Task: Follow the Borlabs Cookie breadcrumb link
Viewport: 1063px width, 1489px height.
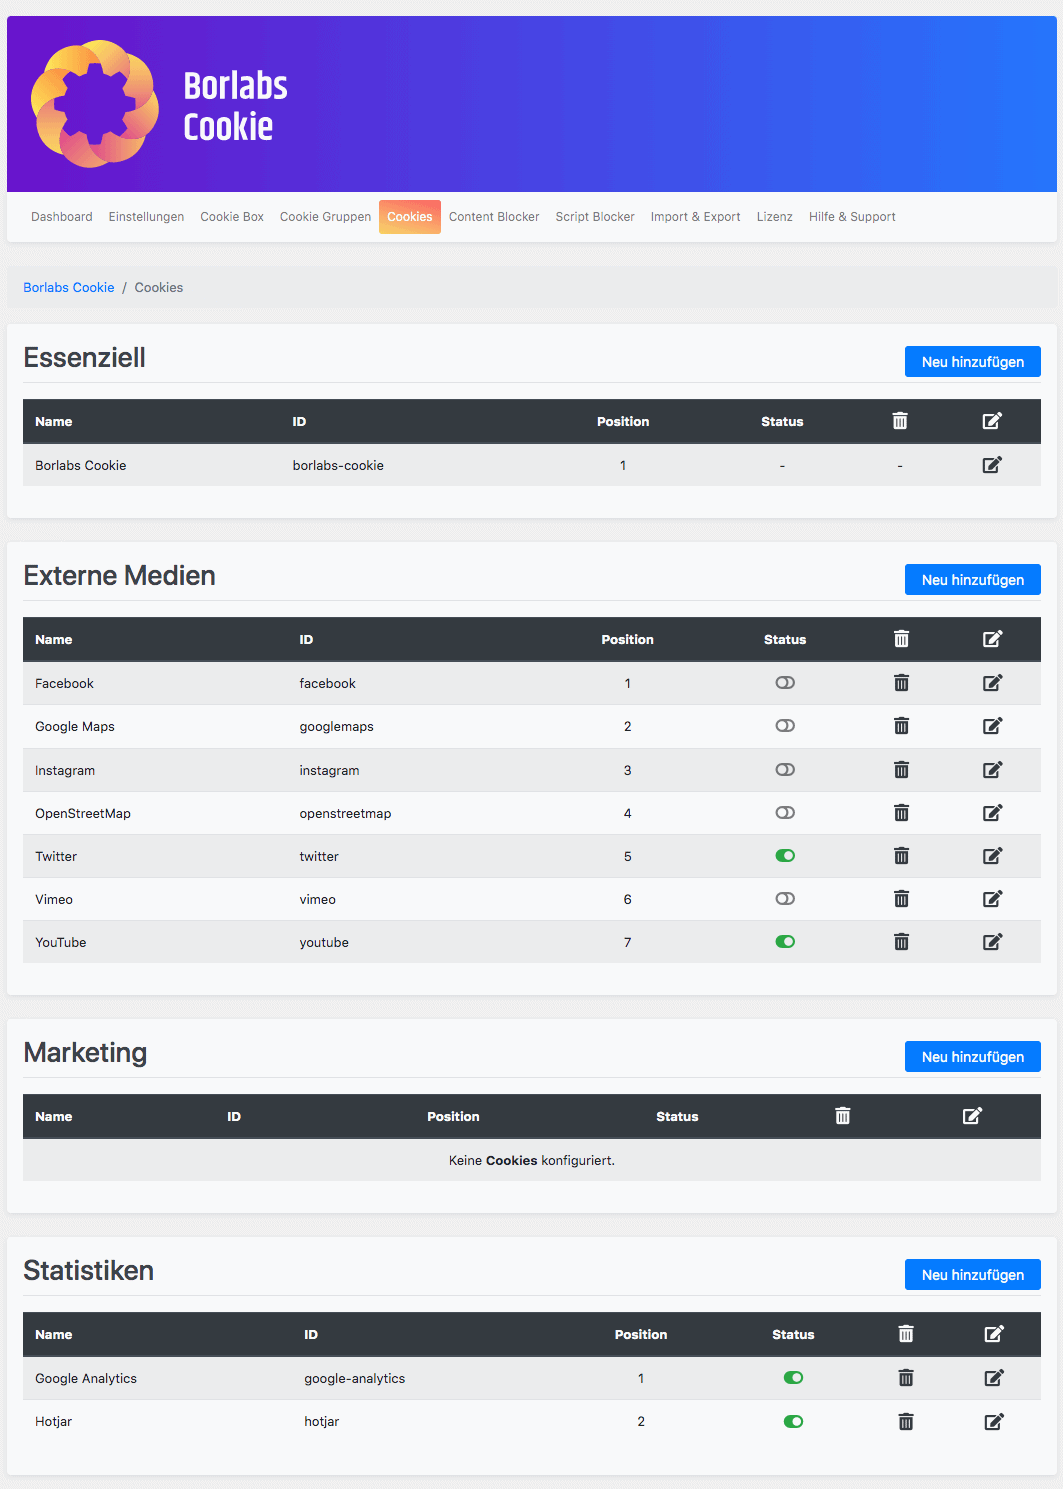Action: (x=69, y=288)
